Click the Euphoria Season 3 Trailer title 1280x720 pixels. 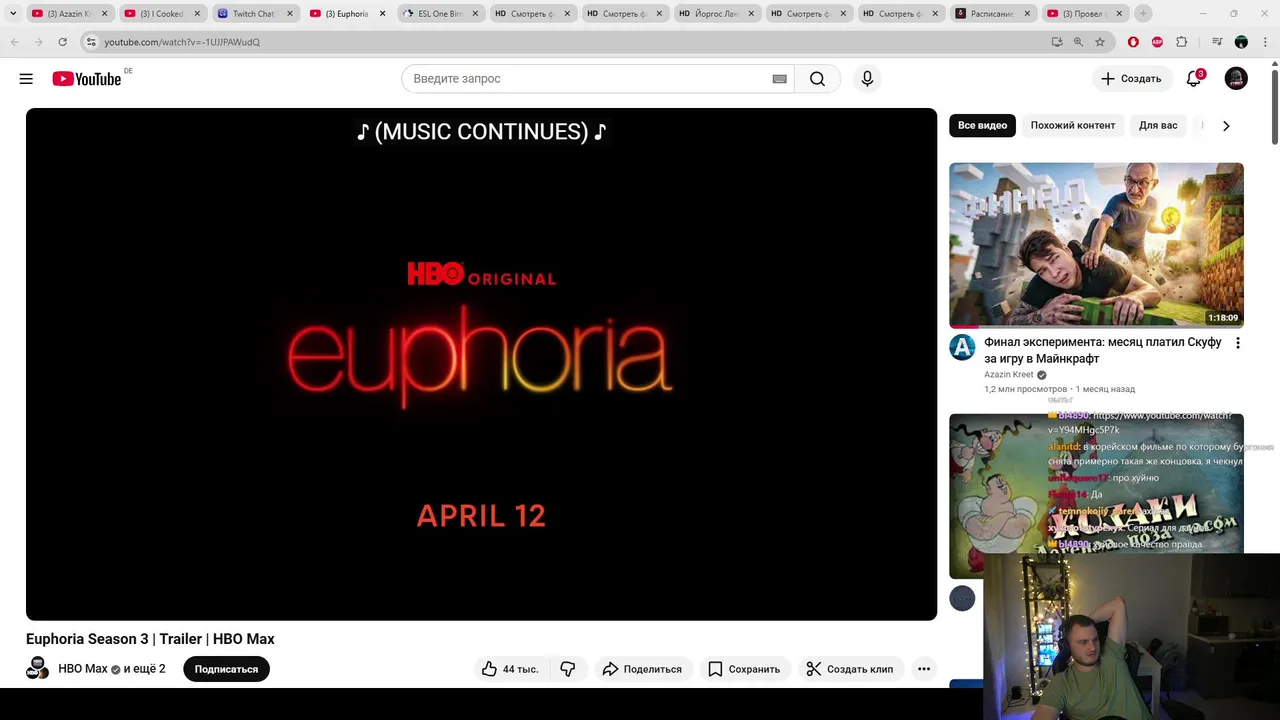(150, 639)
